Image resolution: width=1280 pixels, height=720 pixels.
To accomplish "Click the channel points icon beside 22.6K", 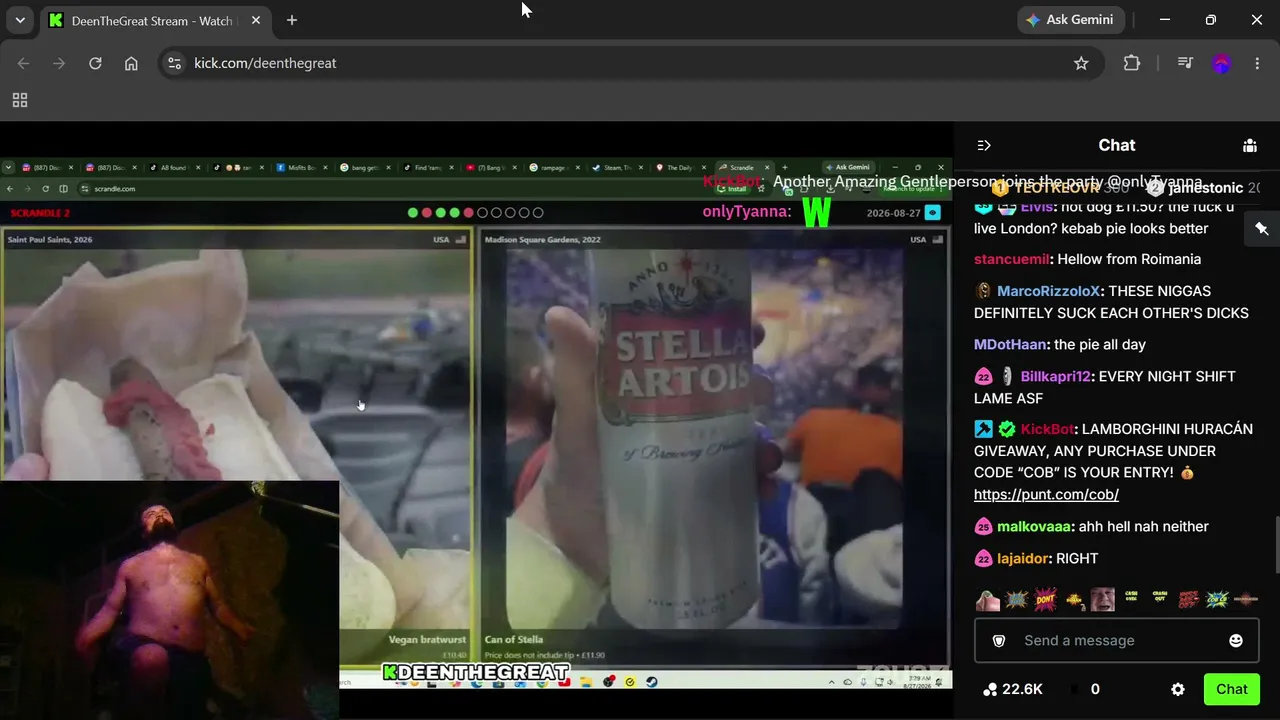I will tap(990, 689).
